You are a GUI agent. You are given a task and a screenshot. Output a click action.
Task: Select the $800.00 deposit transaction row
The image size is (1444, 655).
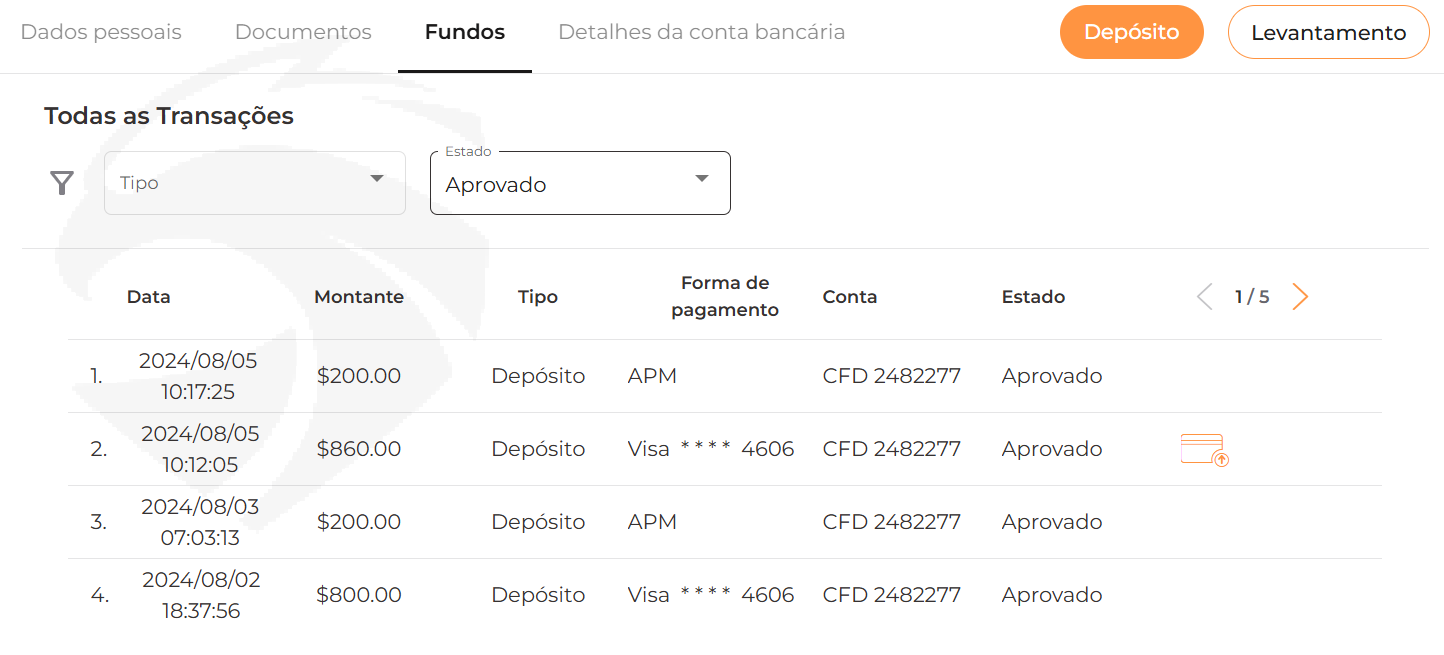coord(724,595)
